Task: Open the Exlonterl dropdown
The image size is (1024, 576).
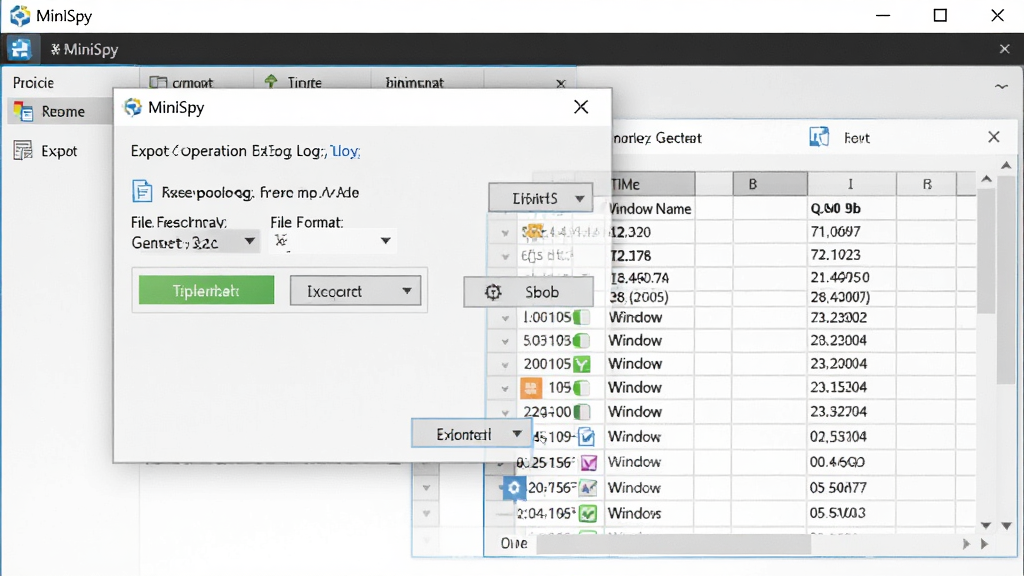Action: [470, 434]
